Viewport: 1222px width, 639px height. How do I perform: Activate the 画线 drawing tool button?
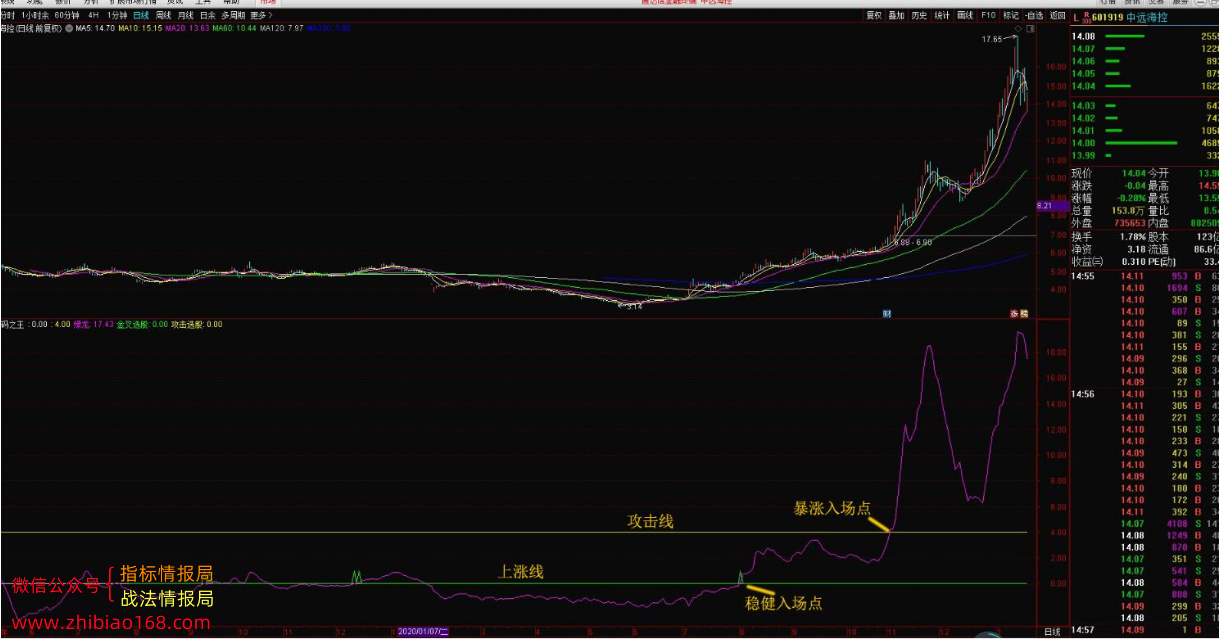pos(965,16)
